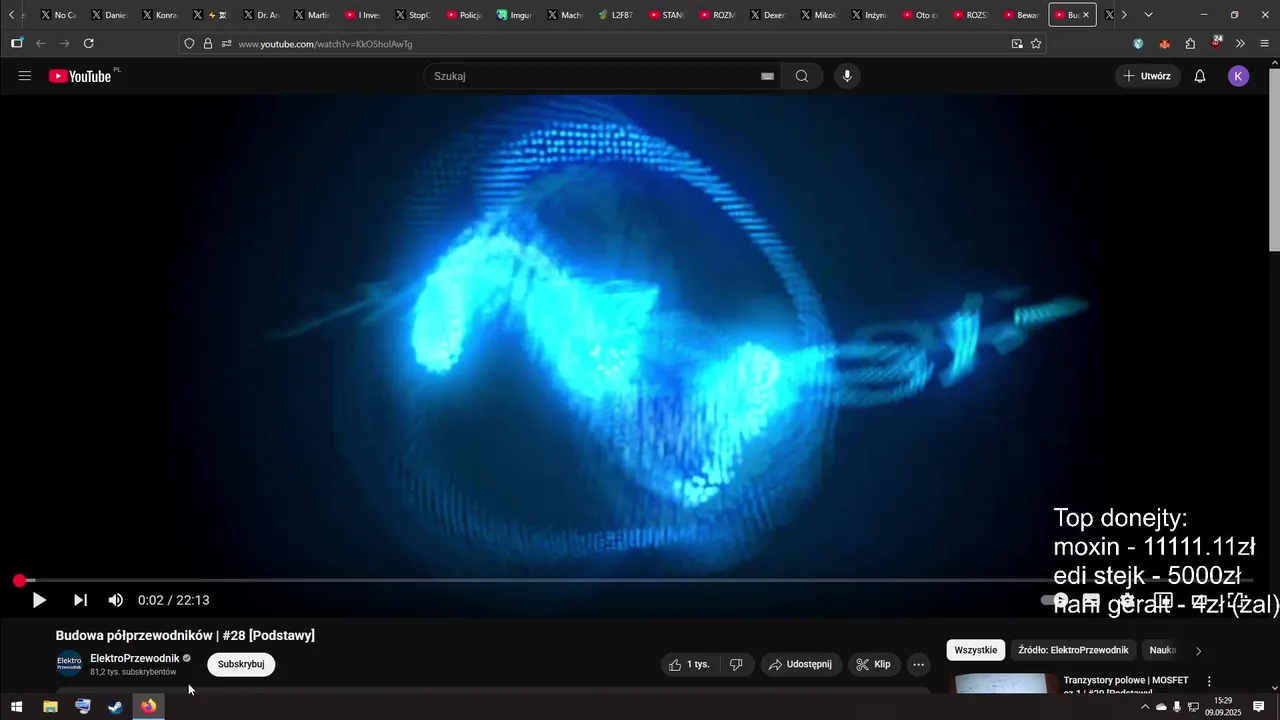Click the red progress scrubber handle
This screenshot has width=1280, height=720.
pos(19,580)
